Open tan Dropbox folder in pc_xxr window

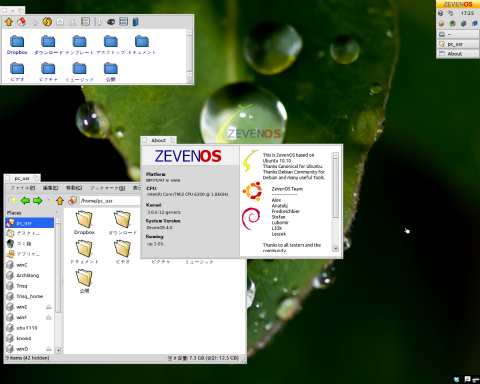[84, 222]
